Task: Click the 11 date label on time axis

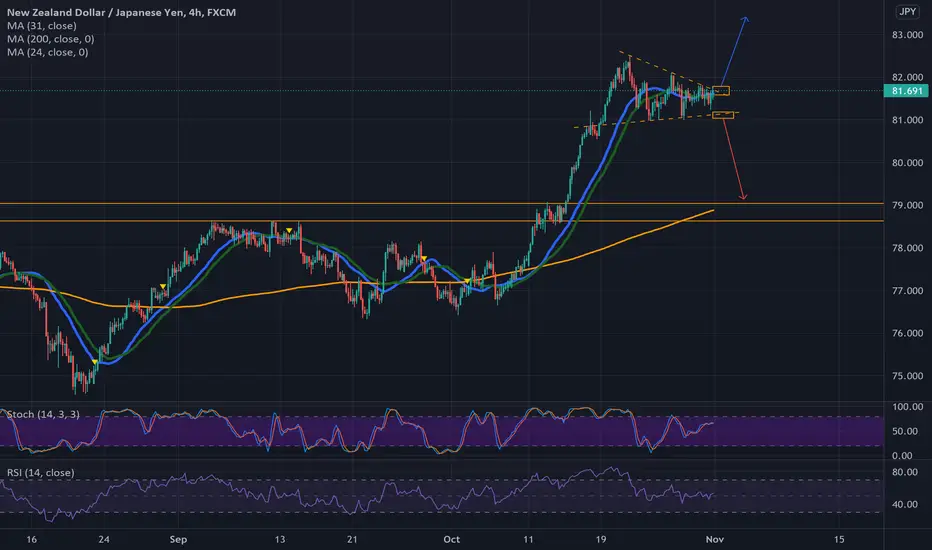Action: click(x=528, y=539)
